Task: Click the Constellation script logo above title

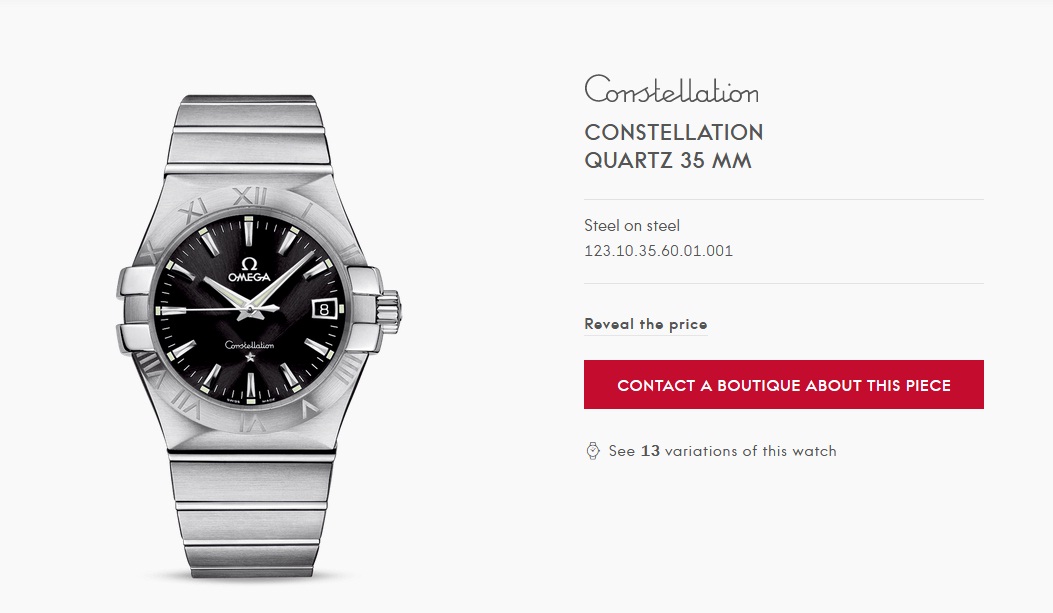Action: pos(671,90)
